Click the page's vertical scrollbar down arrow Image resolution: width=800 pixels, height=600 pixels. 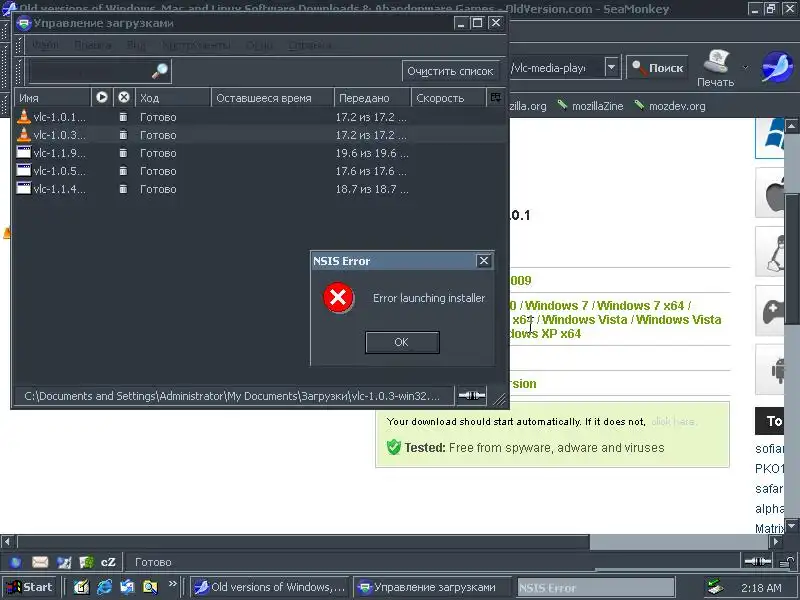(791, 526)
